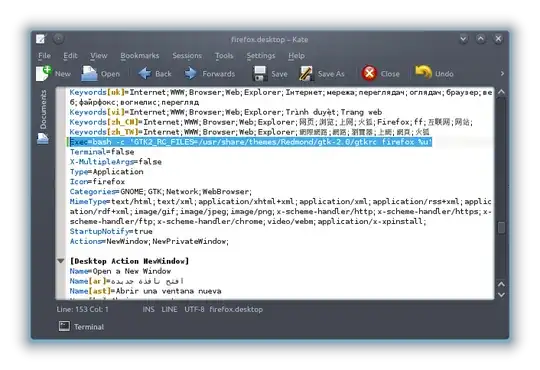Click the LINE selection mode indicator
The image size is (540, 370).
(x=169, y=309)
